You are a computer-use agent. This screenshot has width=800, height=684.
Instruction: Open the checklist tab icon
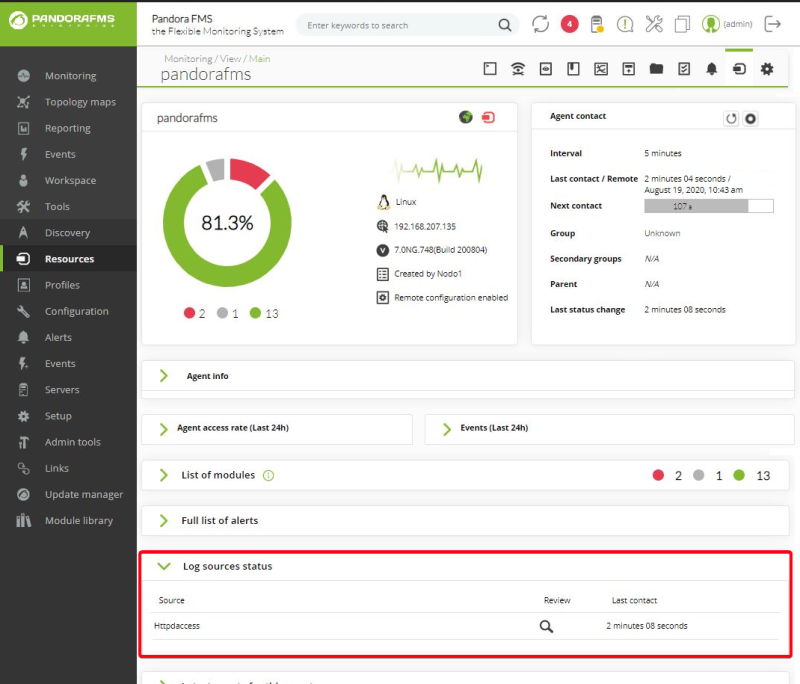click(x=684, y=69)
